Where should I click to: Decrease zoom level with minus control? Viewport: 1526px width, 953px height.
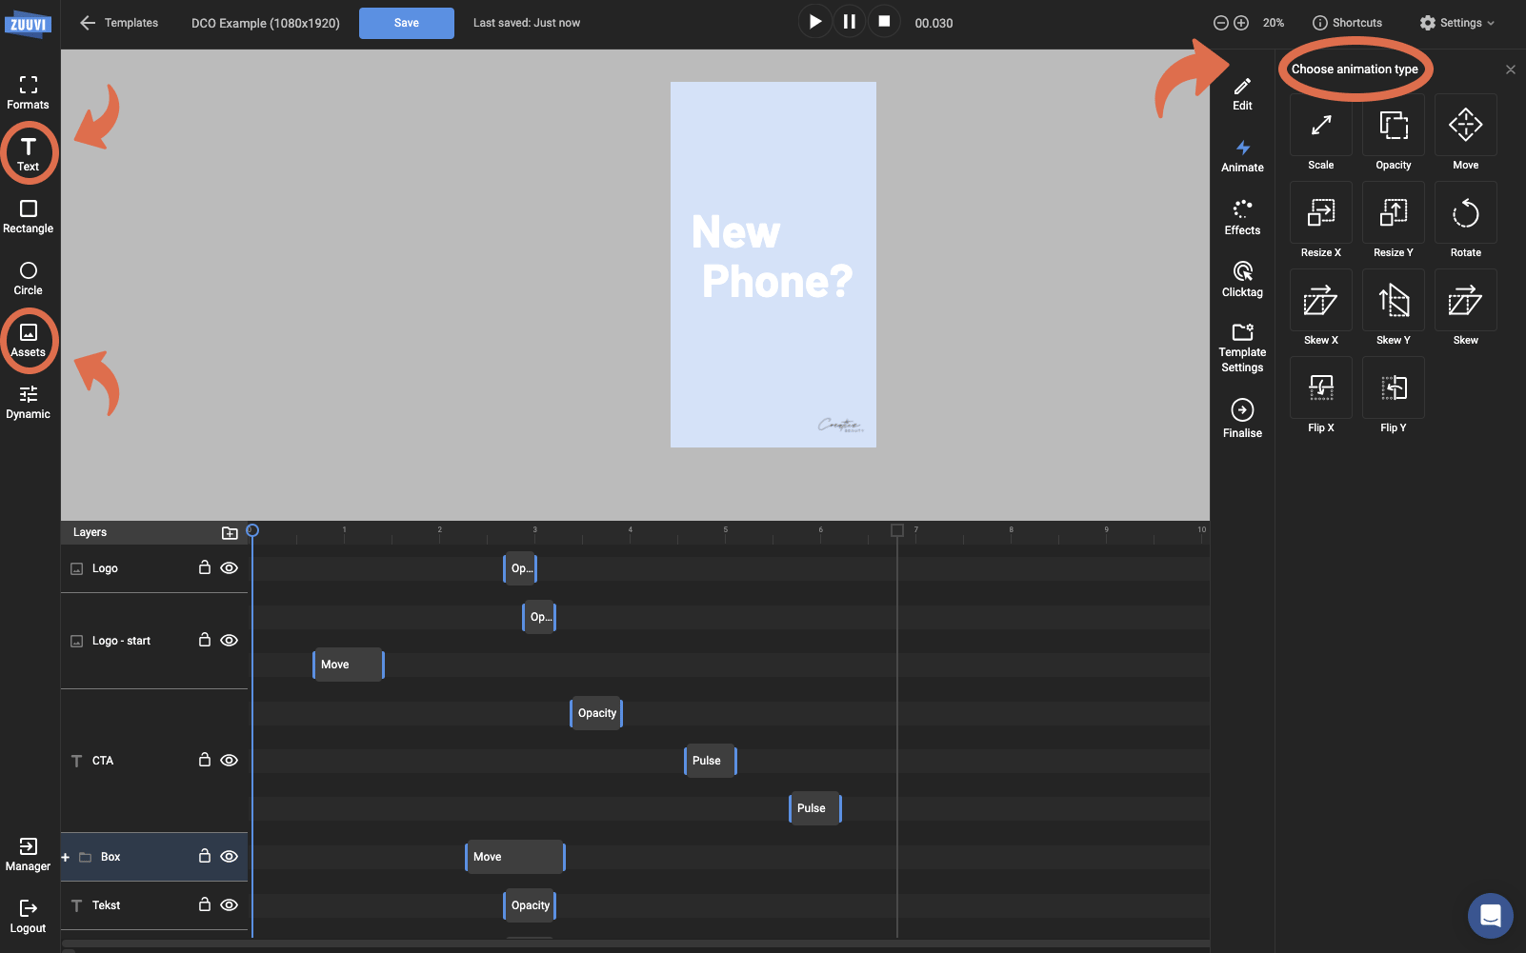click(x=1220, y=22)
